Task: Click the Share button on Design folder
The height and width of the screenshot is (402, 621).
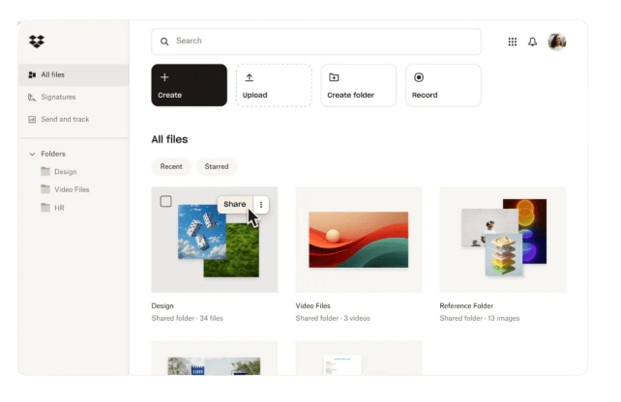Action: coord(234,204)
